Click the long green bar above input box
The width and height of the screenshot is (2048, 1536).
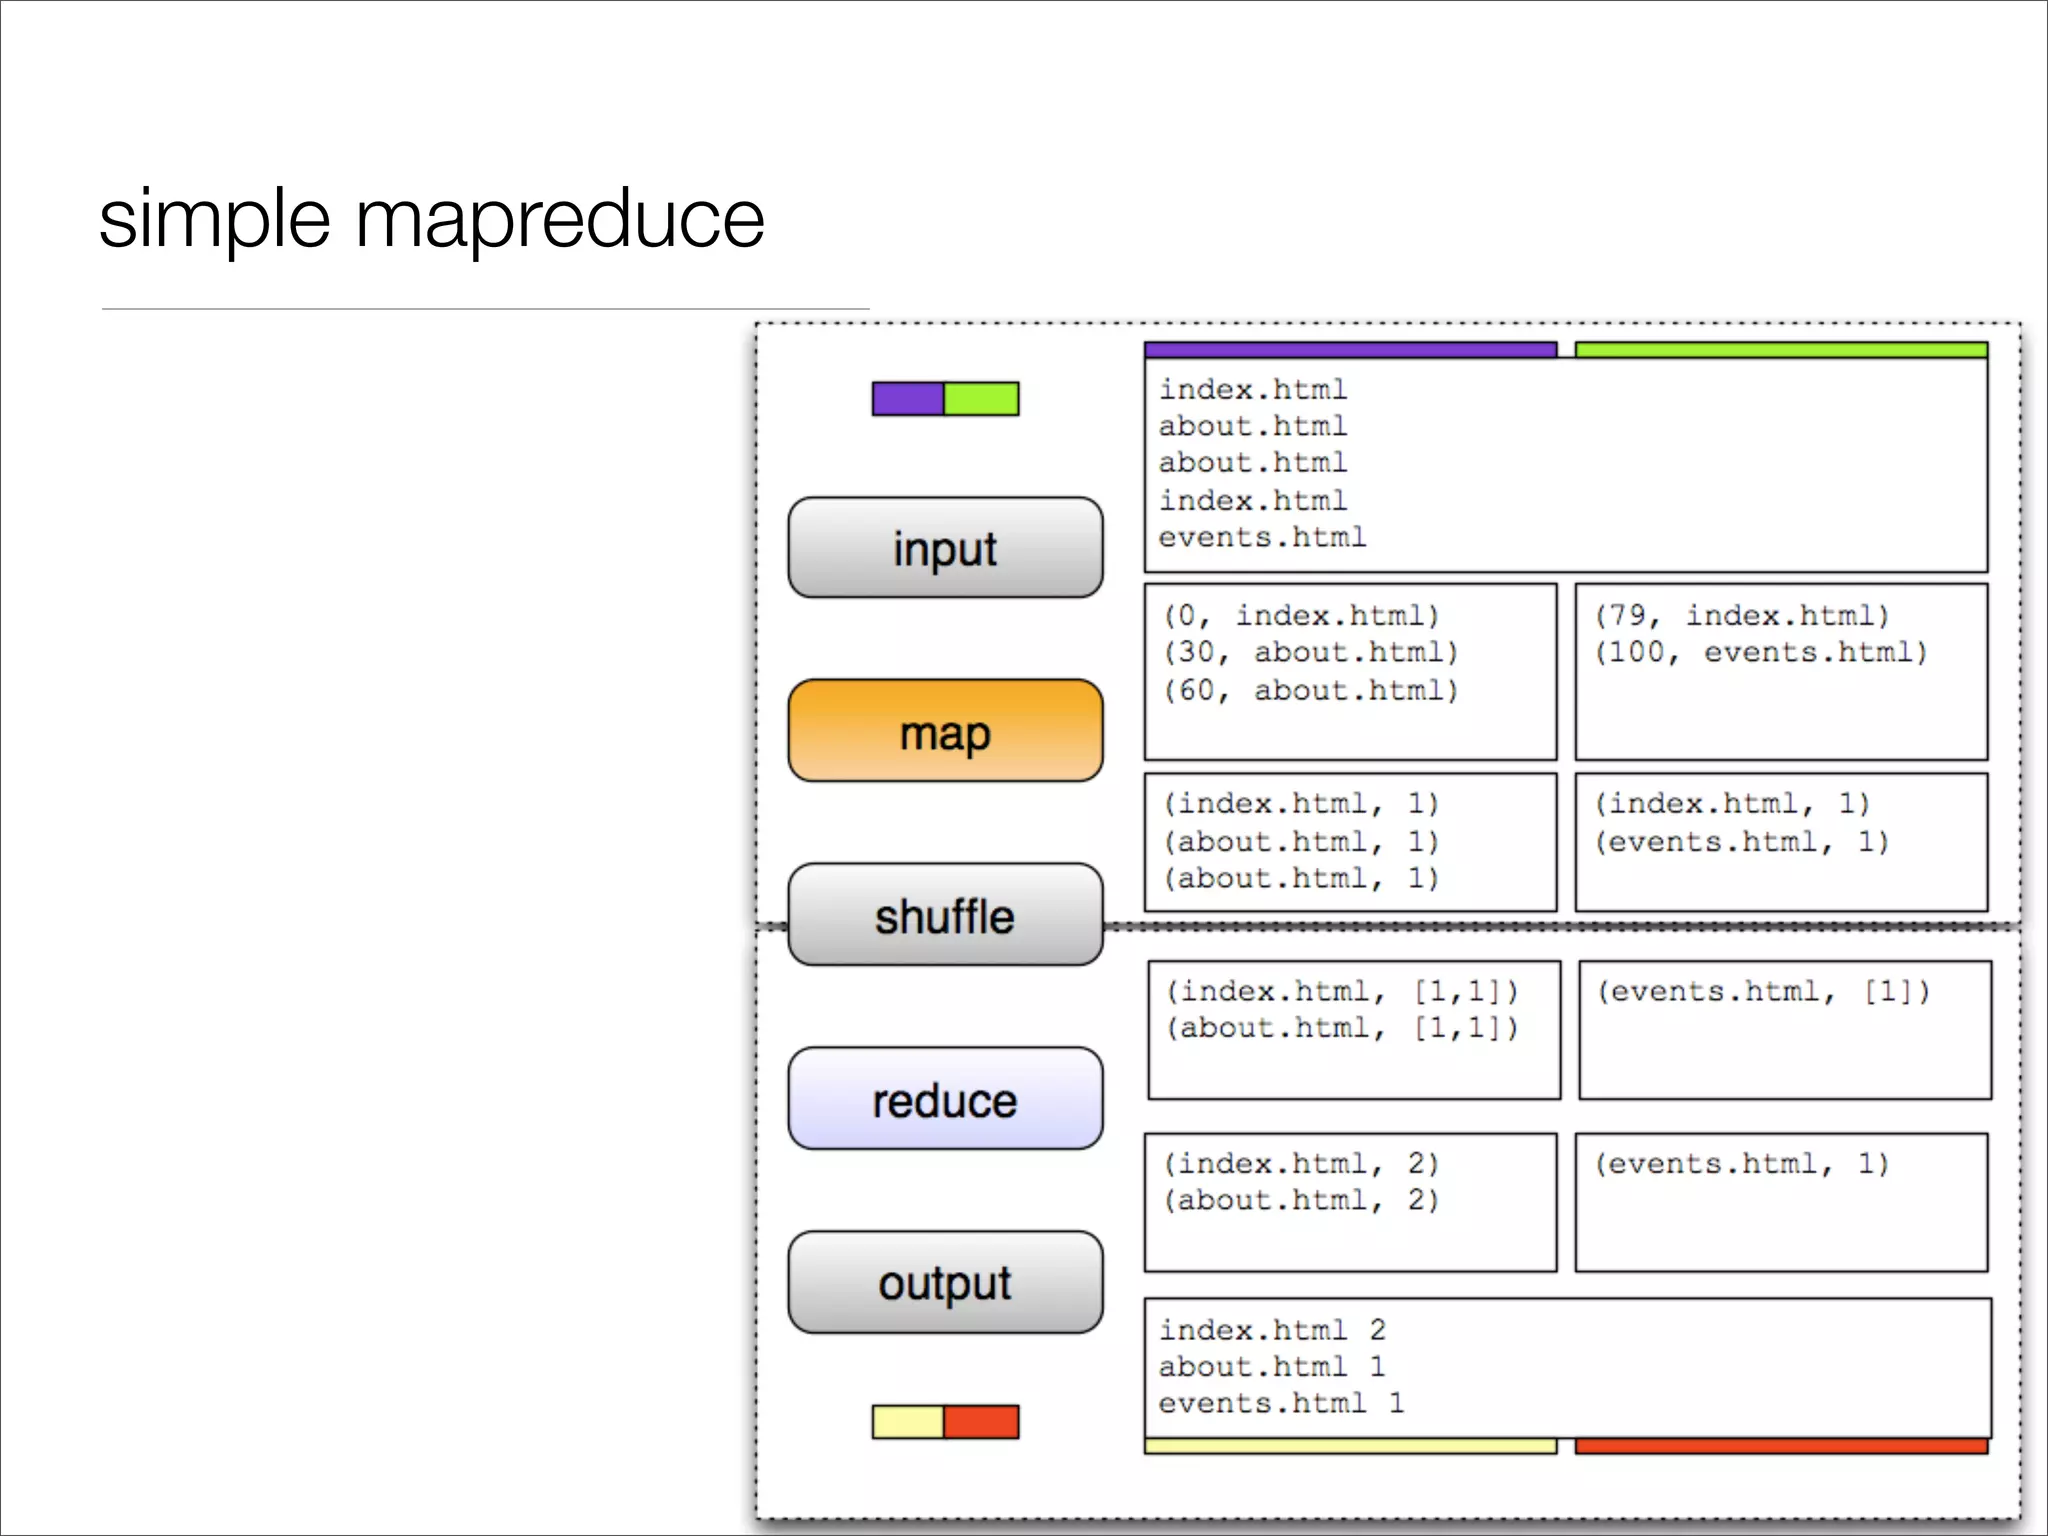[x=1781, y=350]
